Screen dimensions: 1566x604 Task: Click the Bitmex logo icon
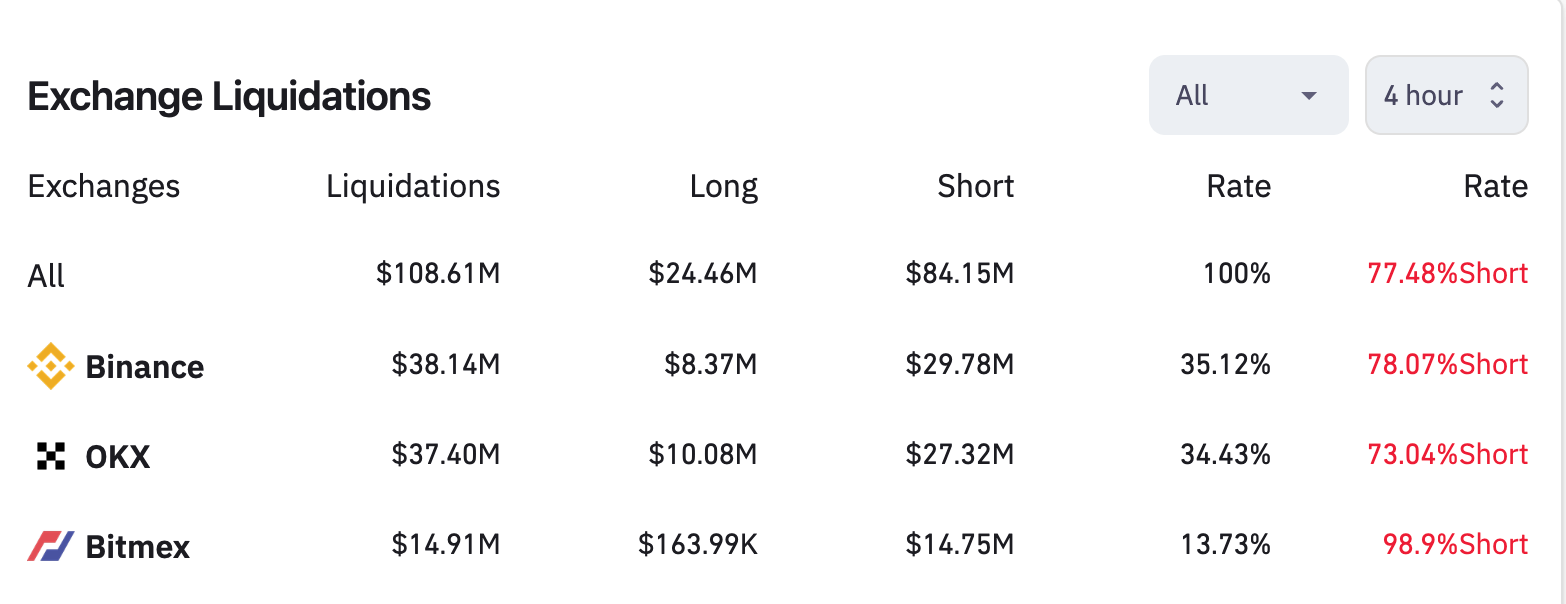(50, 546)
